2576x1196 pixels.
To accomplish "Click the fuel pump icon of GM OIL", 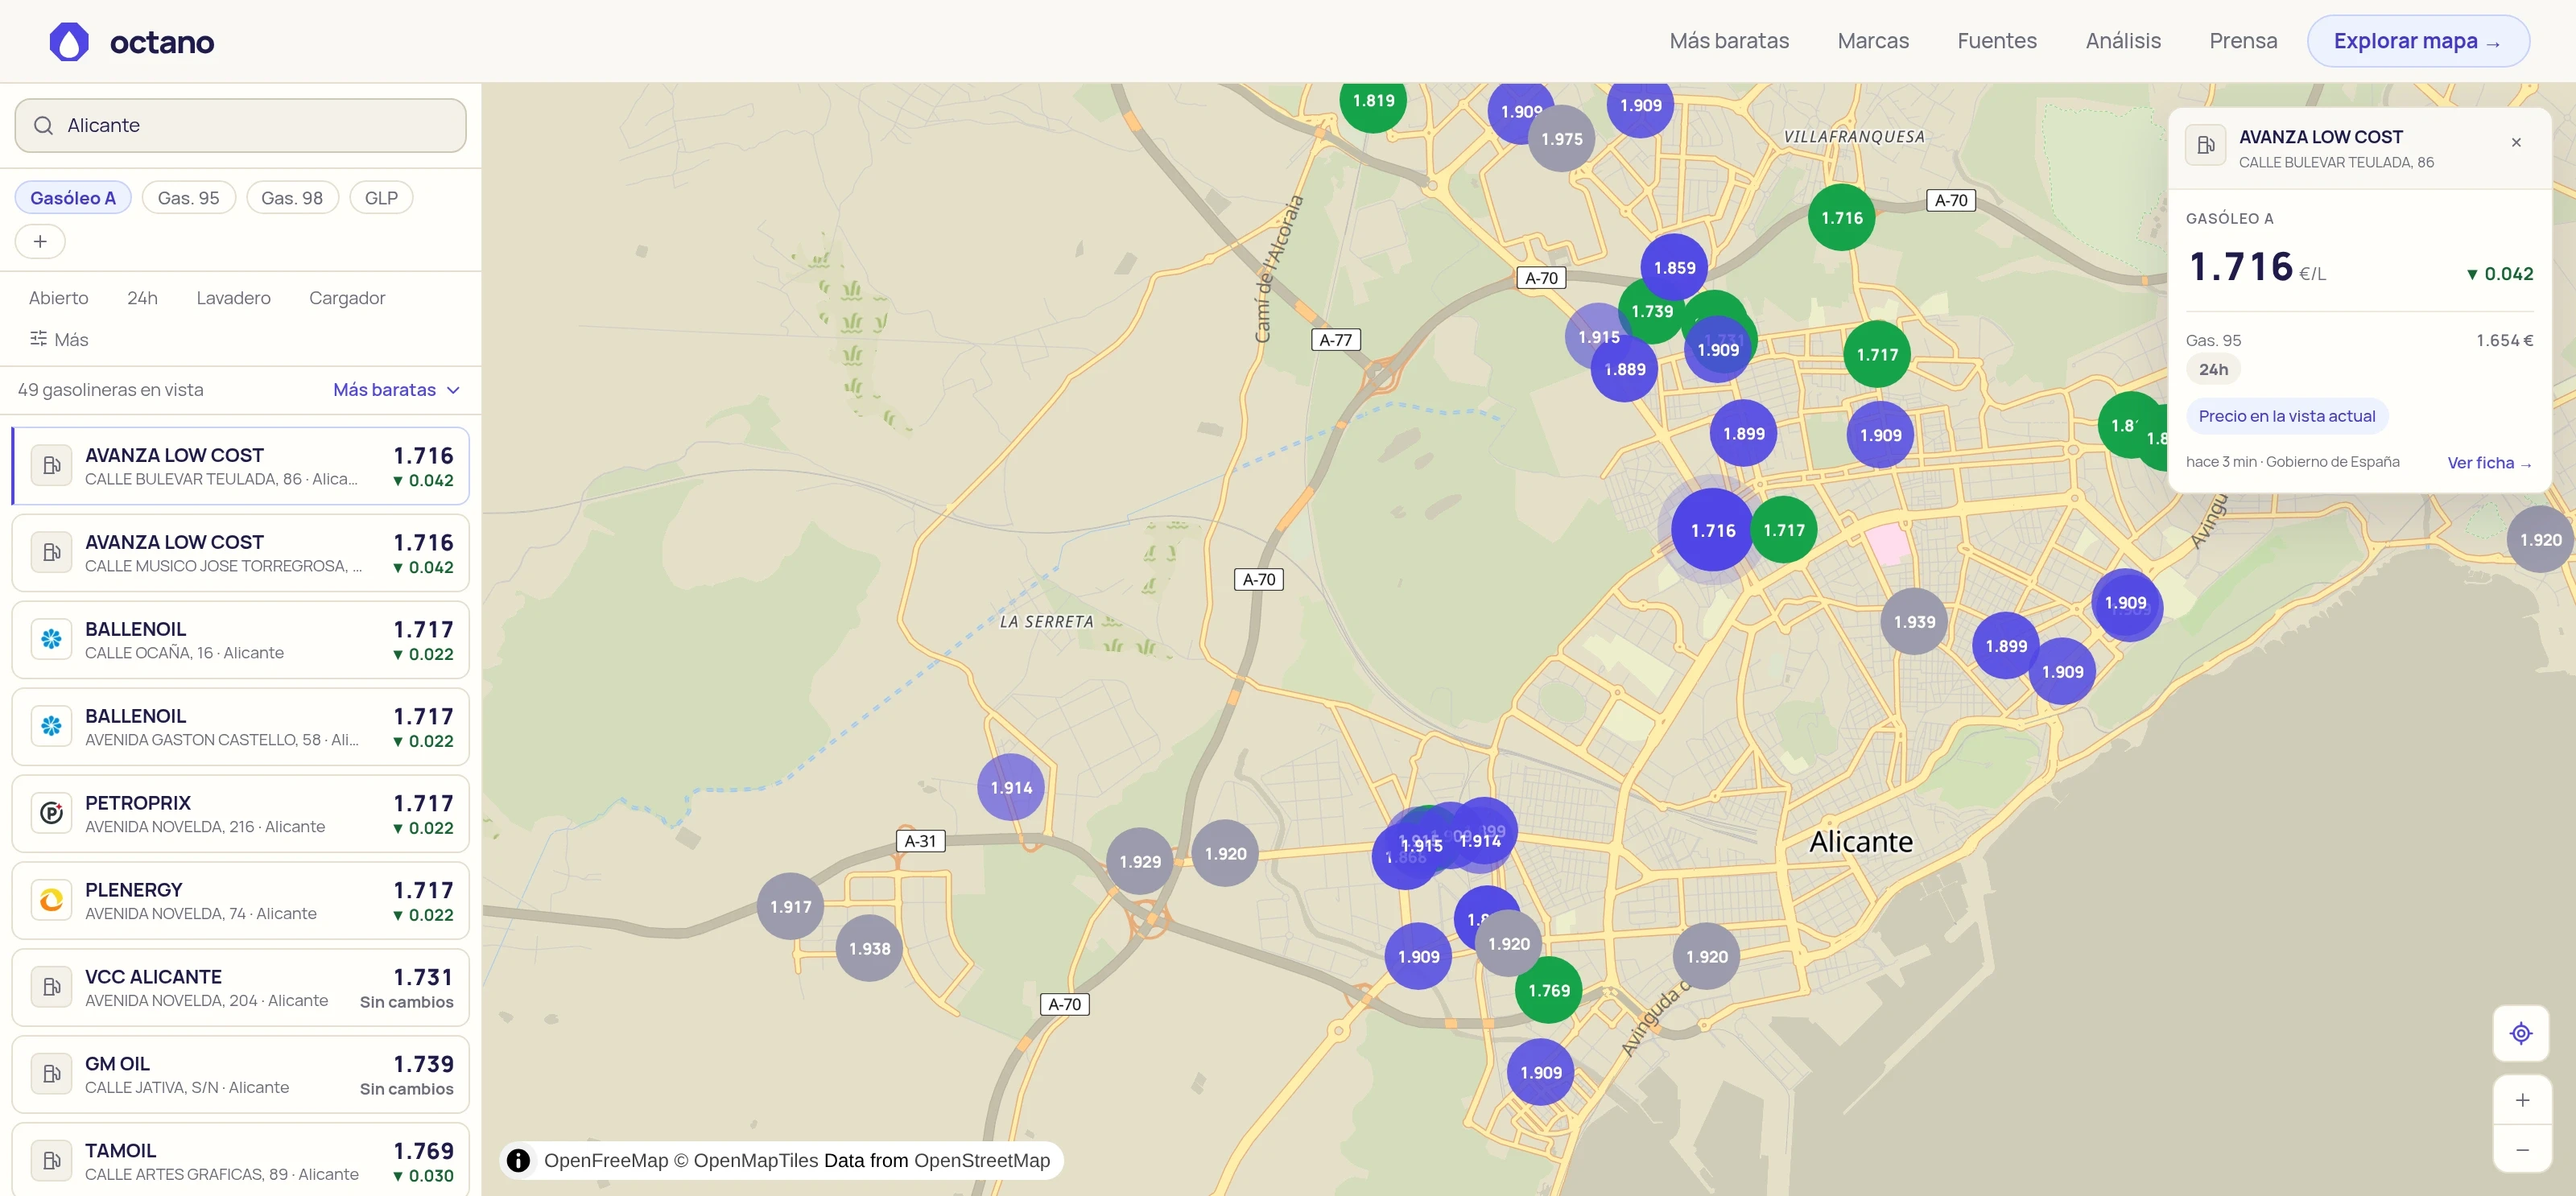I will click(51, 1074).
